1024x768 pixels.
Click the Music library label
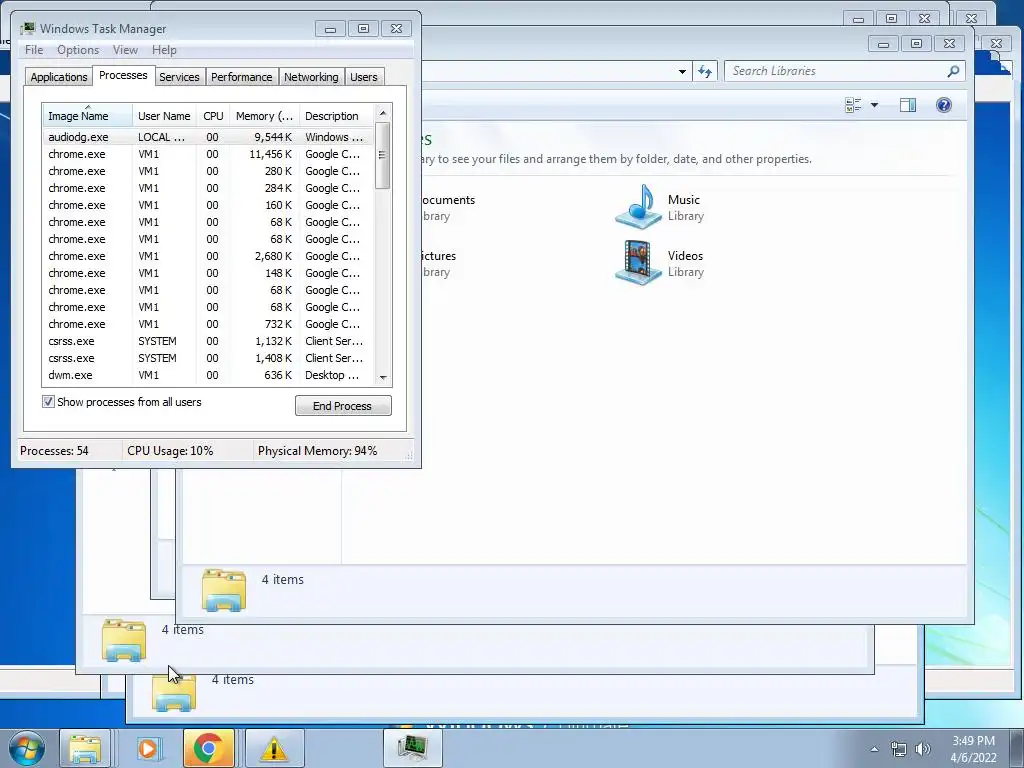tap(684, 200)
